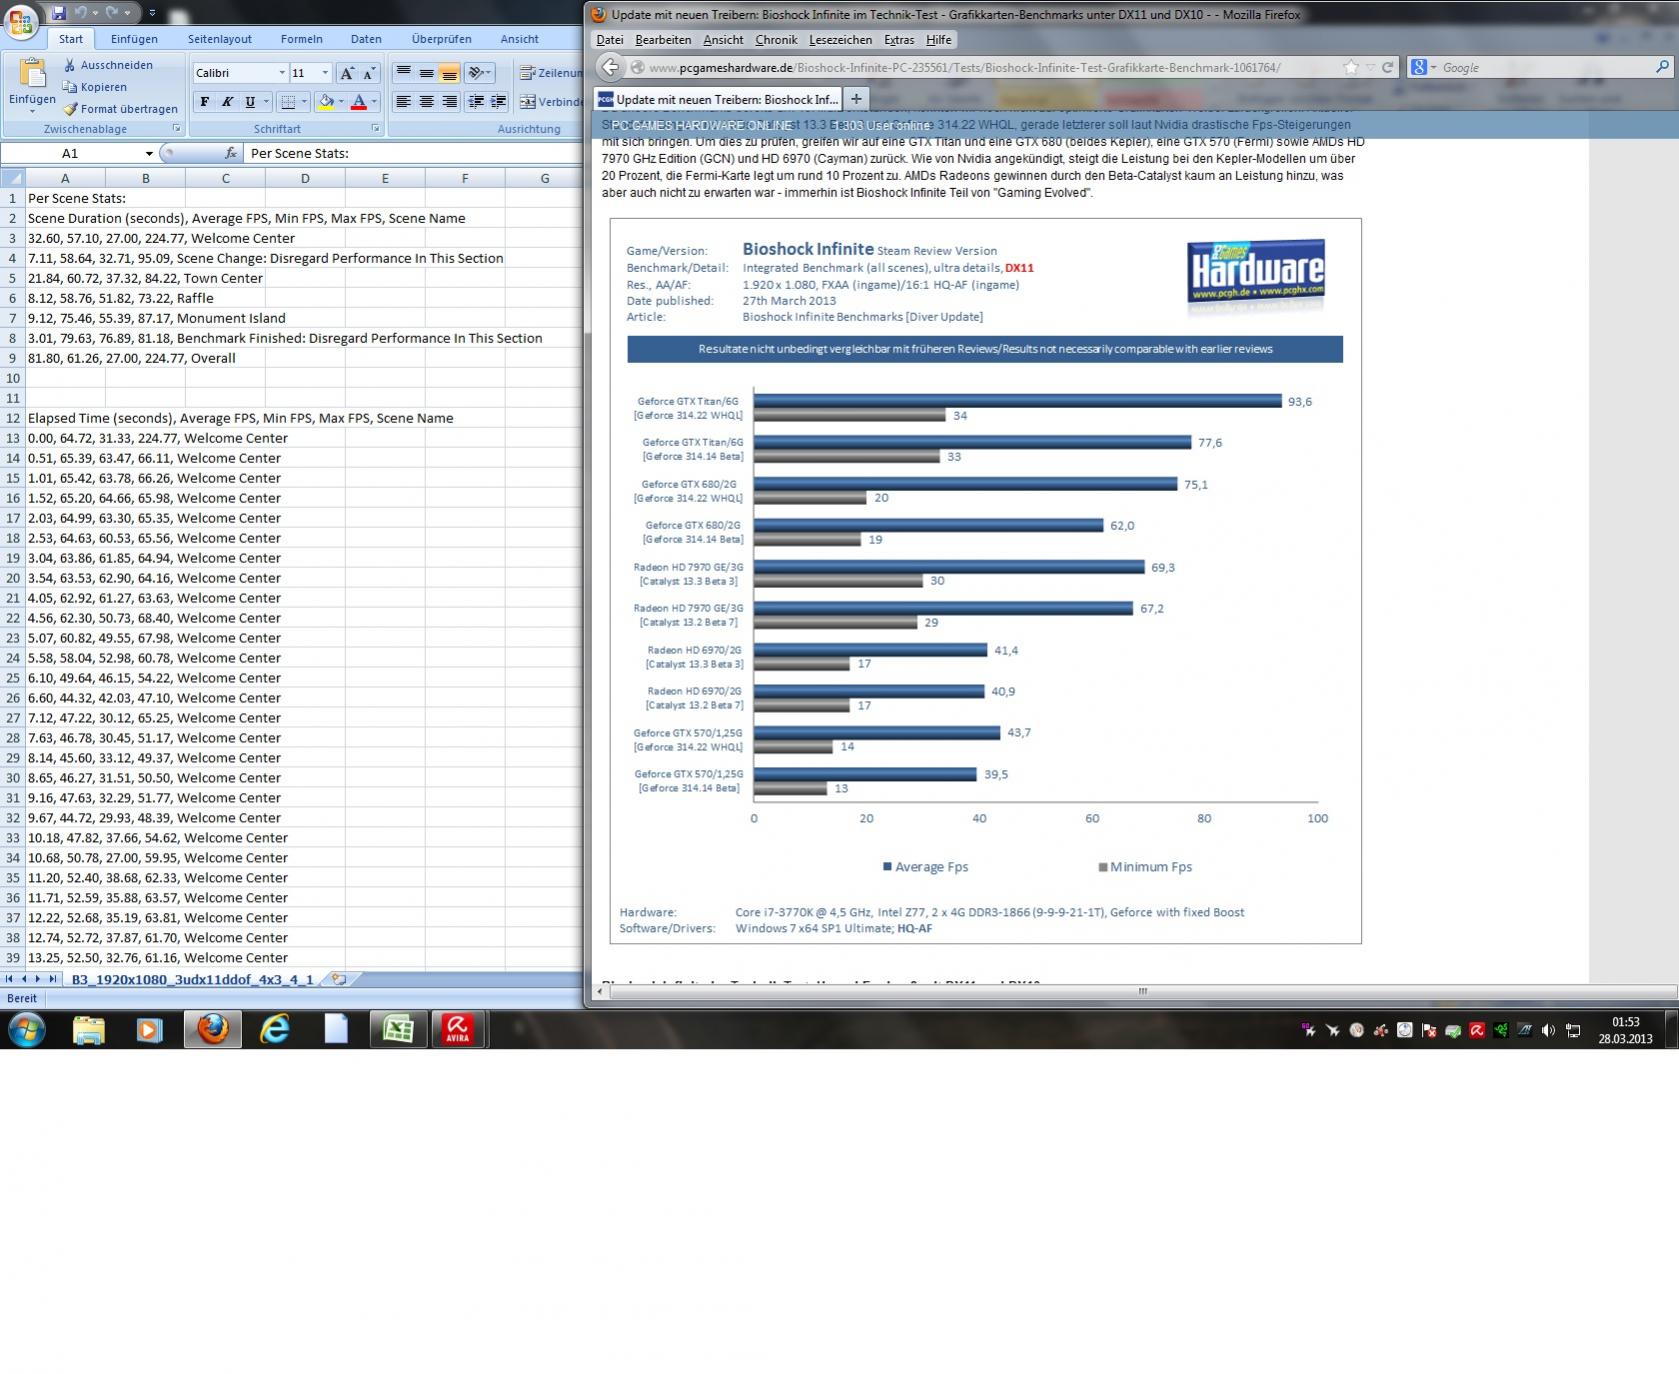This screenshot has height=1374, width=1679.
Task: Apply cell borders icon
Action: (288, 102)
